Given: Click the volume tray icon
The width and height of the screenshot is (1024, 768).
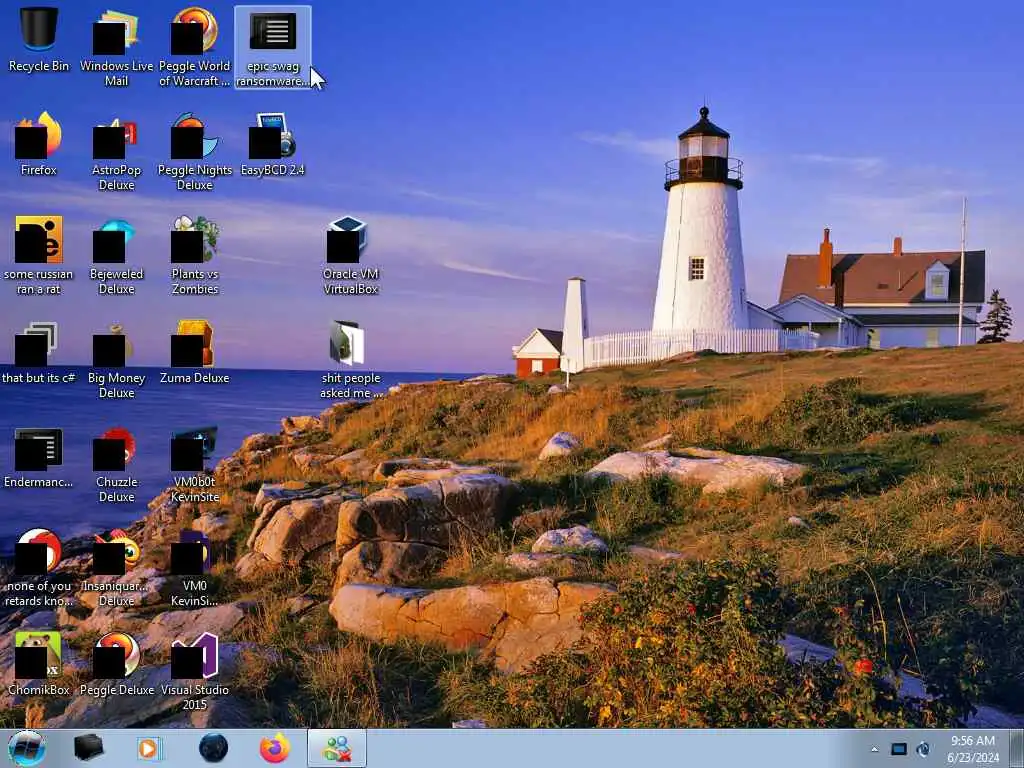Looking at the screenshot, I should [923, 749].
